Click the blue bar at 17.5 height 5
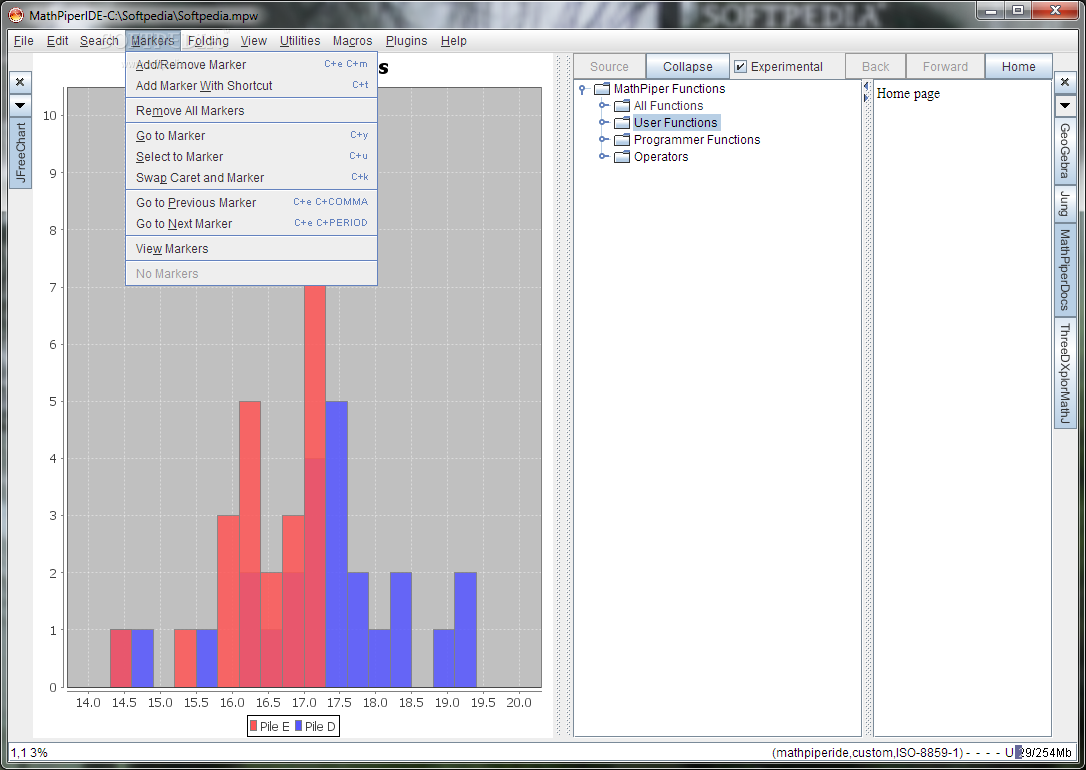 point(337,544)
